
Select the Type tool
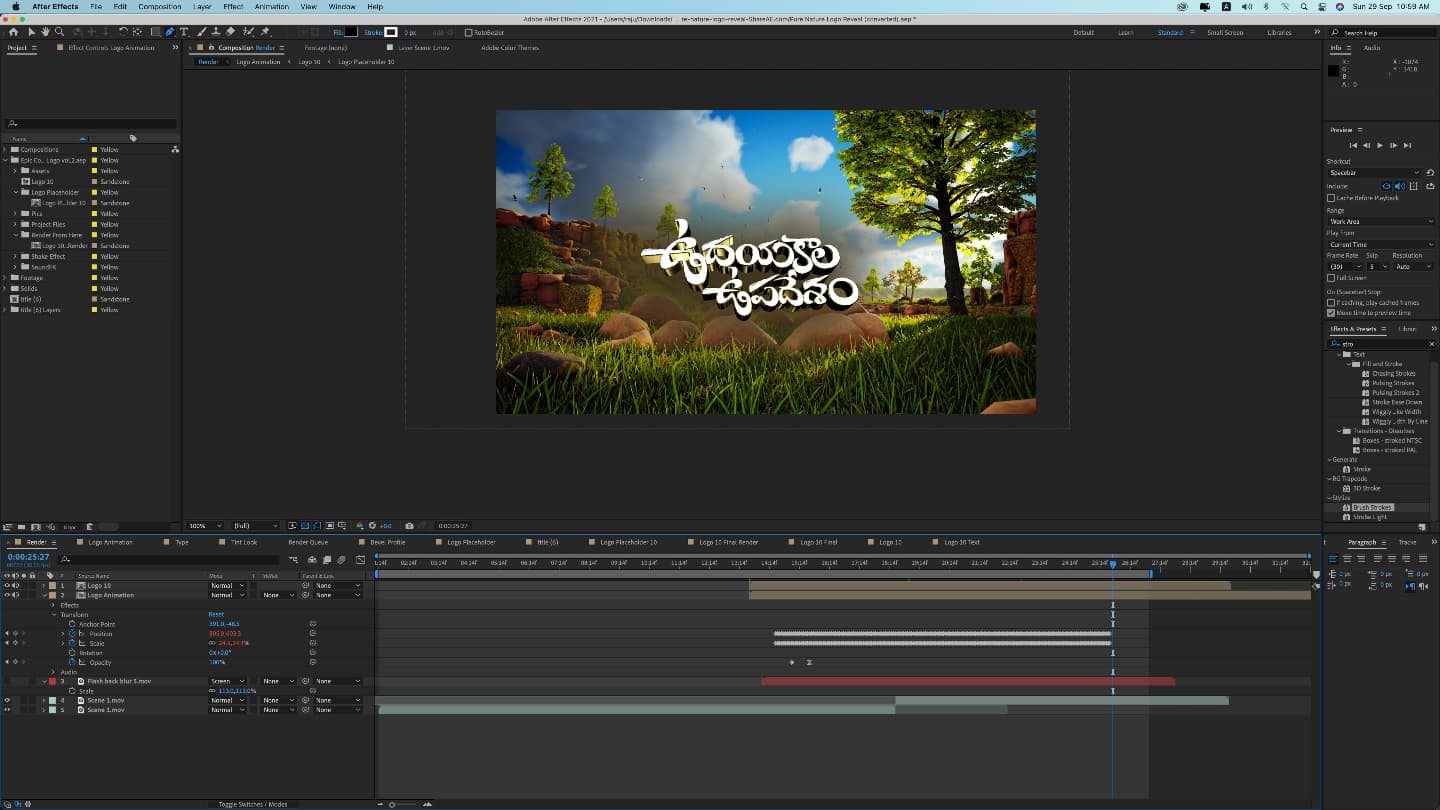(184, 32)
